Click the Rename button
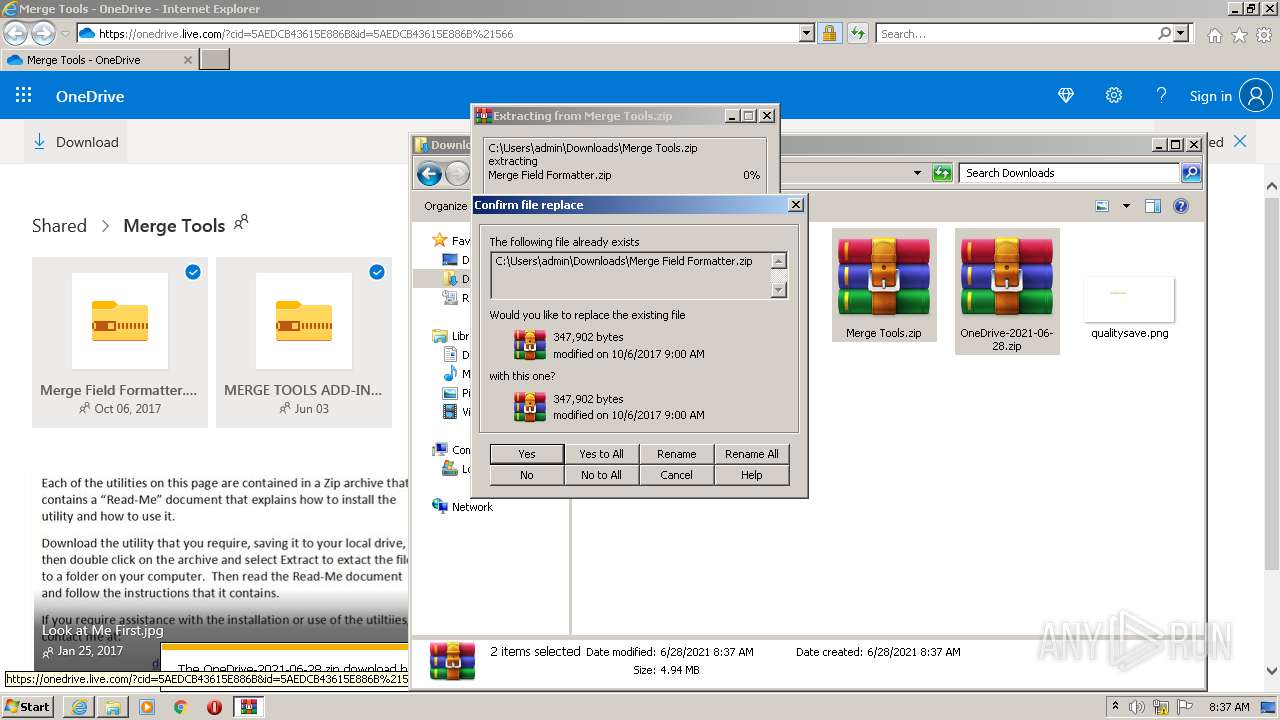Screen dimensions: 1280x720 click(x=677, y=454)
